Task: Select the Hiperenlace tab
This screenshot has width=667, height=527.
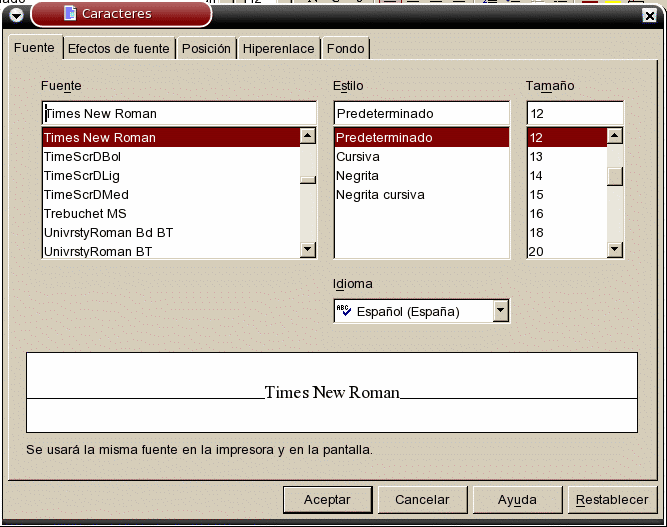Action: [x=279, y=48]
